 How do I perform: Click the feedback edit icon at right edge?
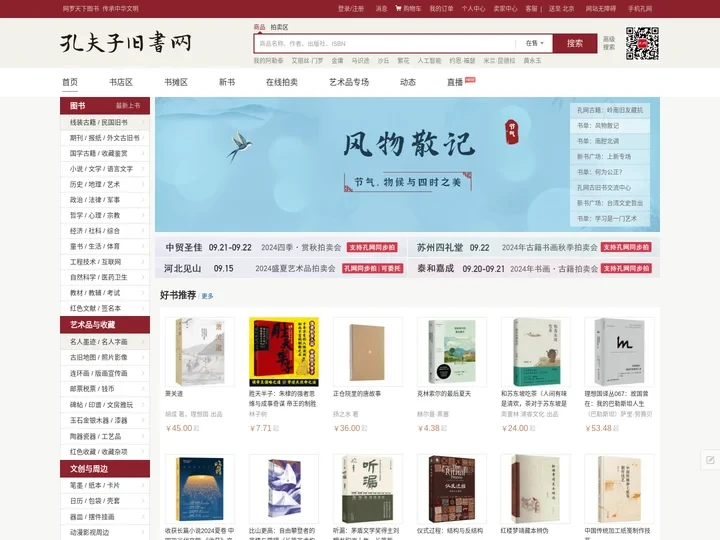click(710, 460)
